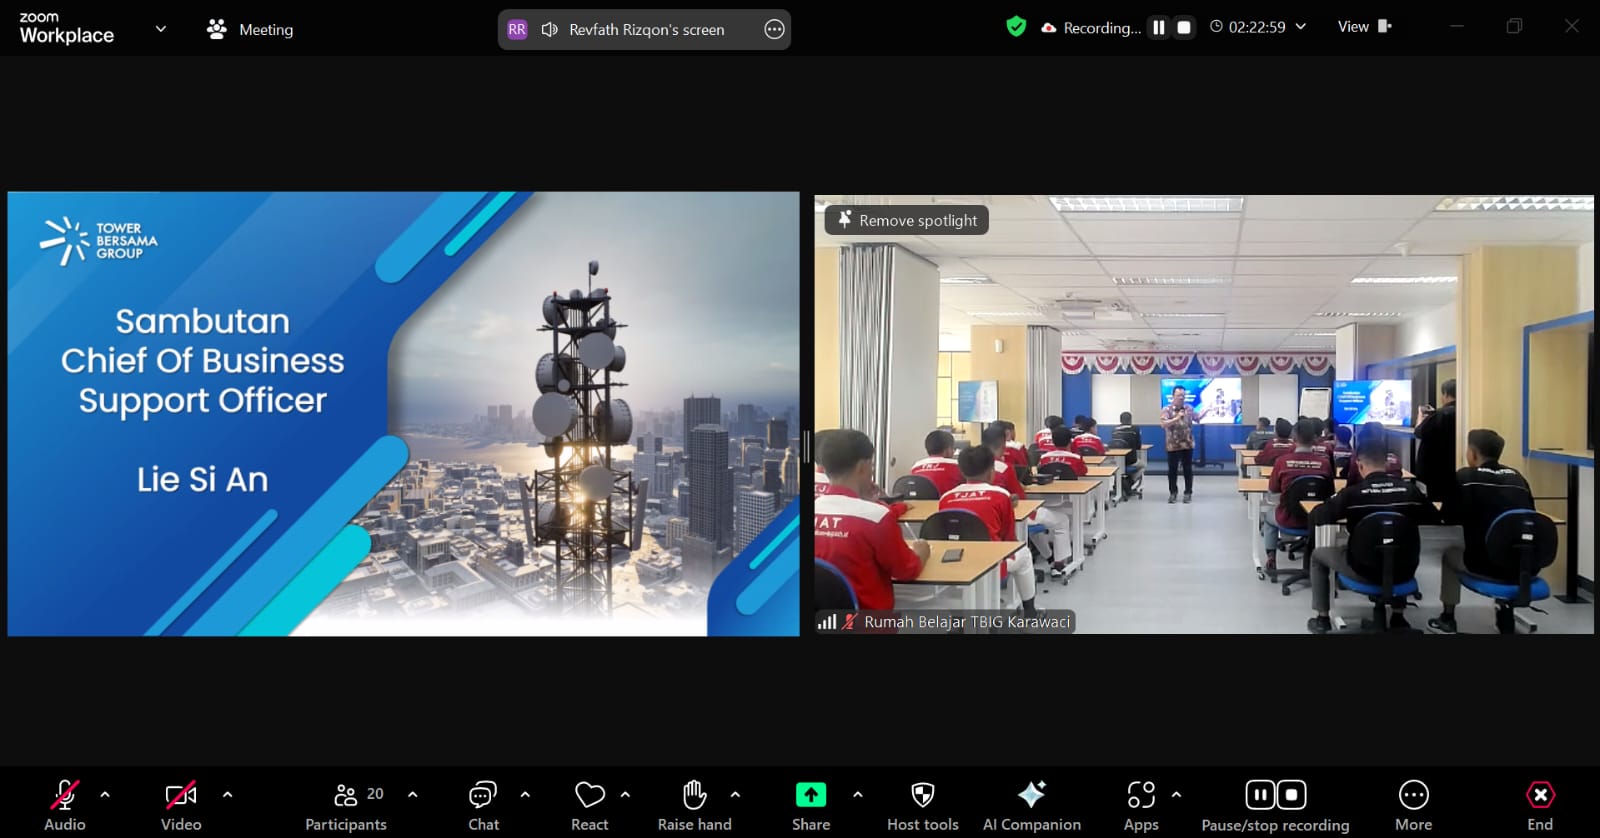Open the Apps panel
This screenshot has width=1600, height=838.
tap(1141, 796)
